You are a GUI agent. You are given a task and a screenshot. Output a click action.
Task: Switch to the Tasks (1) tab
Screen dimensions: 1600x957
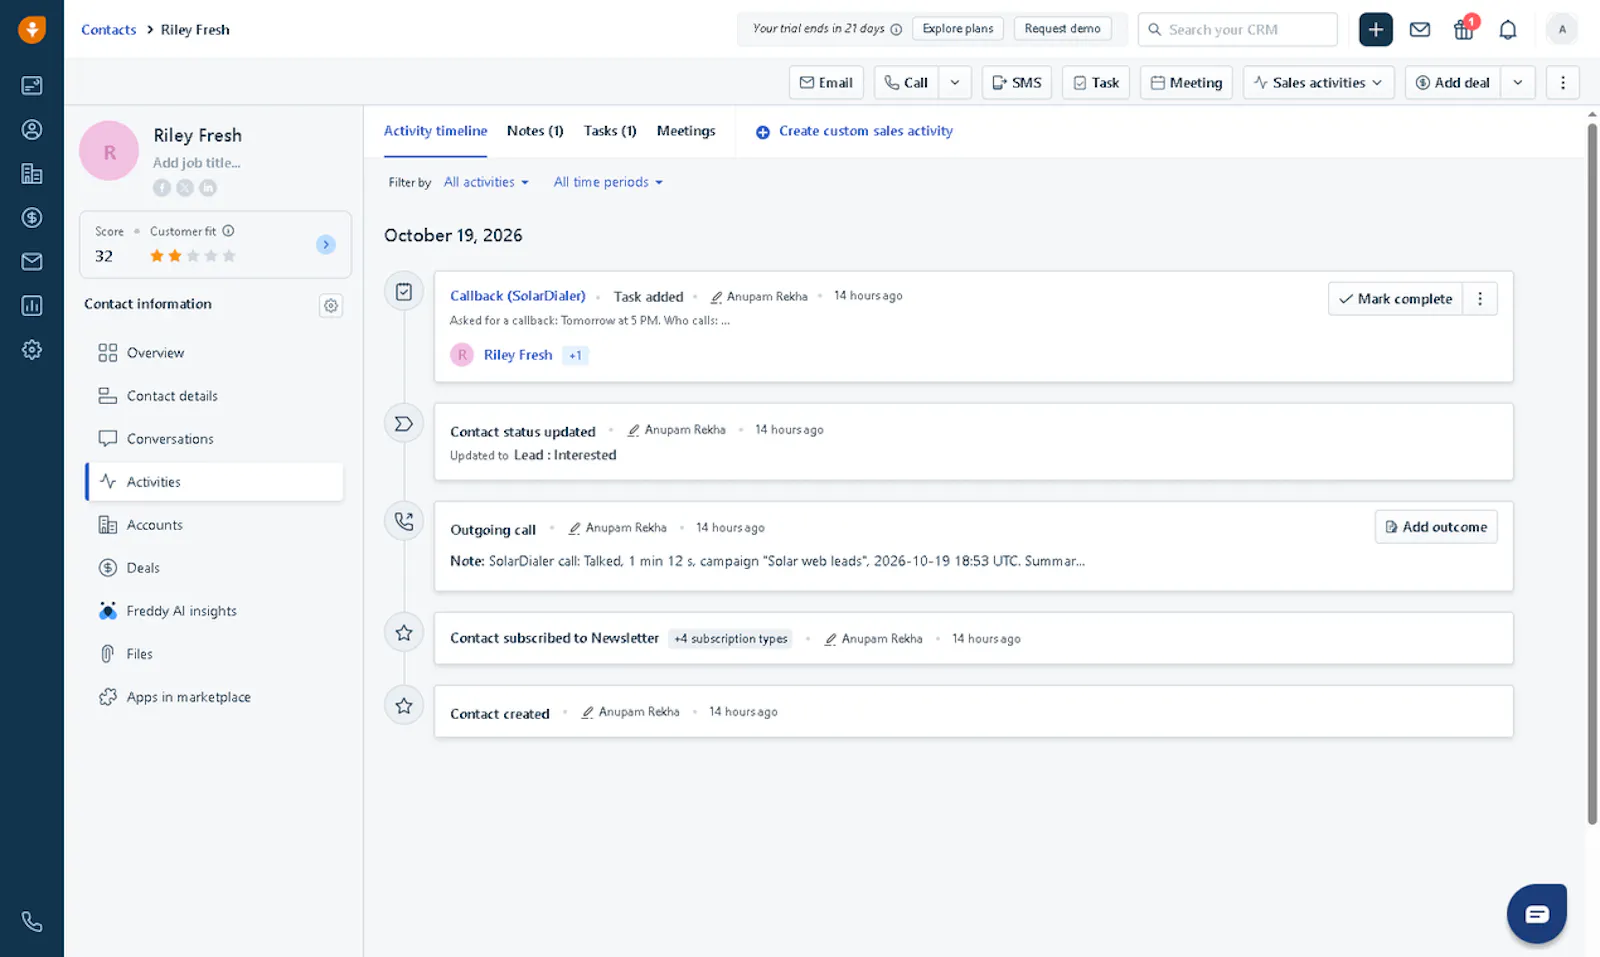(x=610, y=131)
